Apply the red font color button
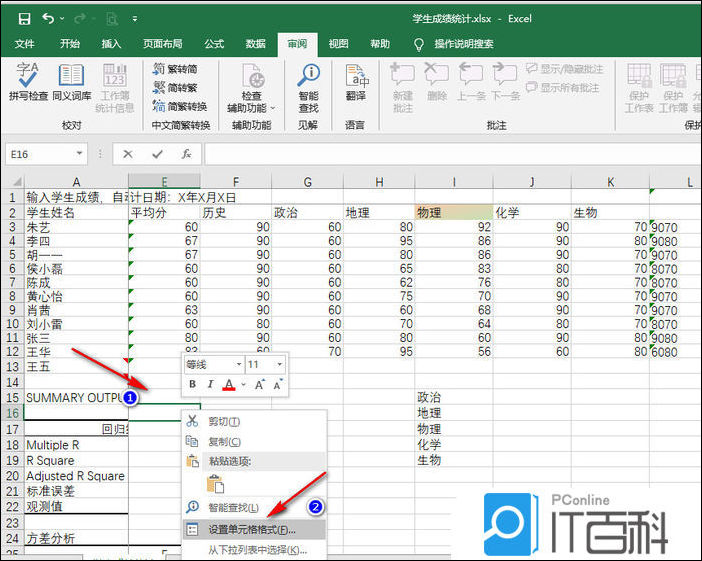 pos(229,385)
